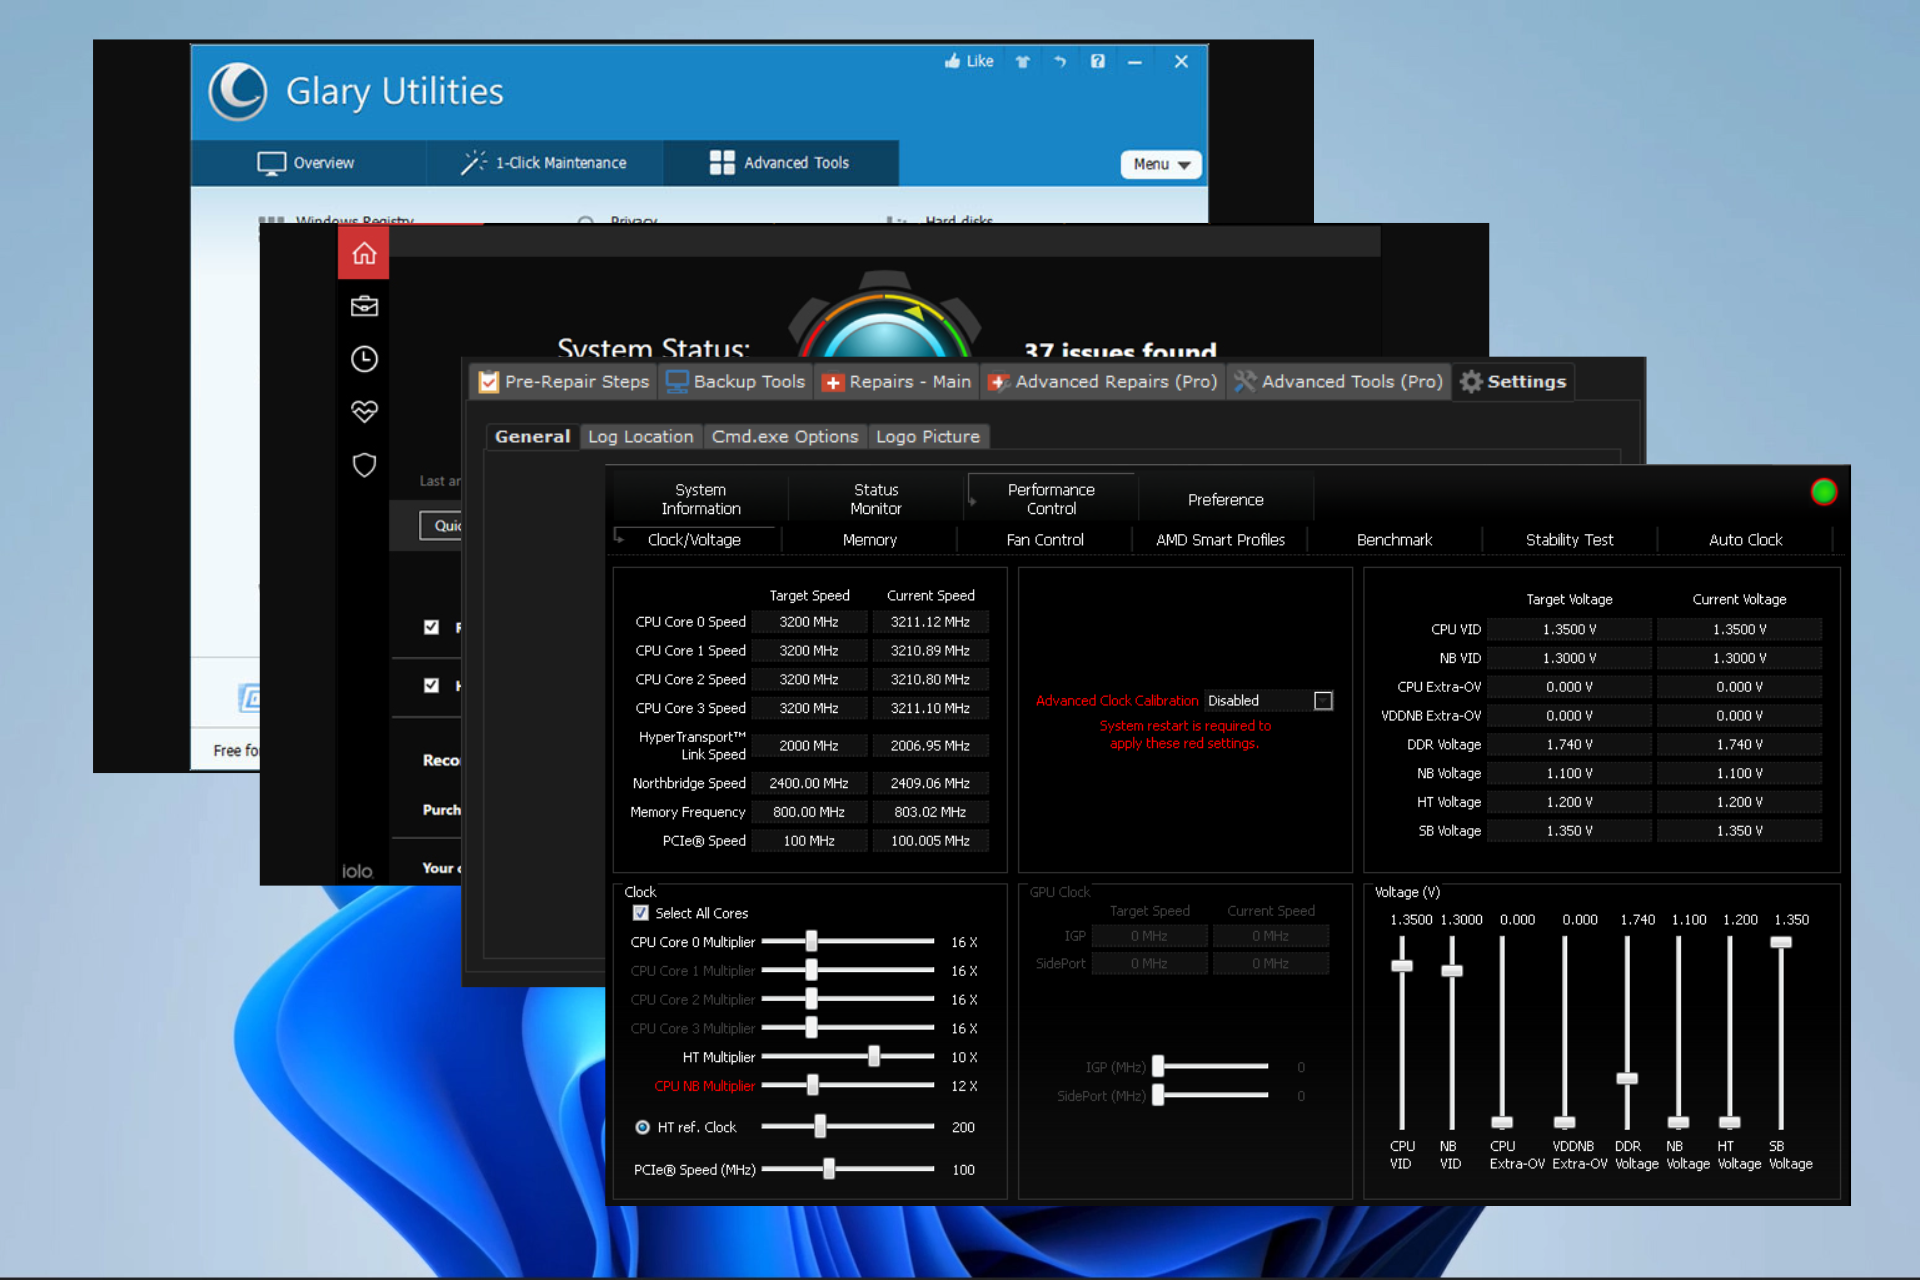Adjust the CPU Core 0 Multiplier slider
Viewport: 1920px width, 1280px height.
pos(811,941)
